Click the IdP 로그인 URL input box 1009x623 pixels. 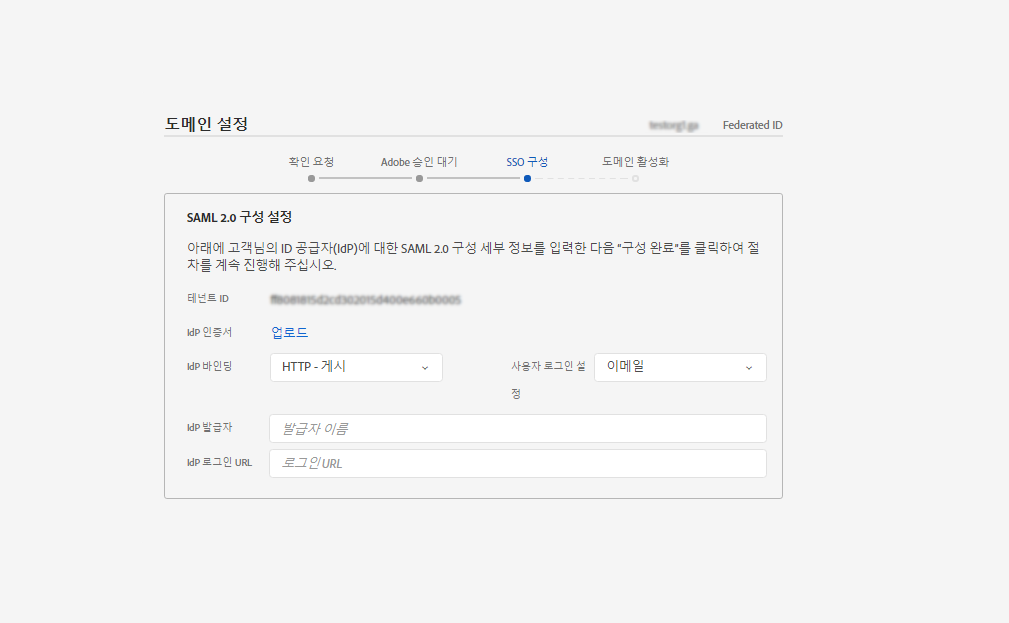(517, 462)
